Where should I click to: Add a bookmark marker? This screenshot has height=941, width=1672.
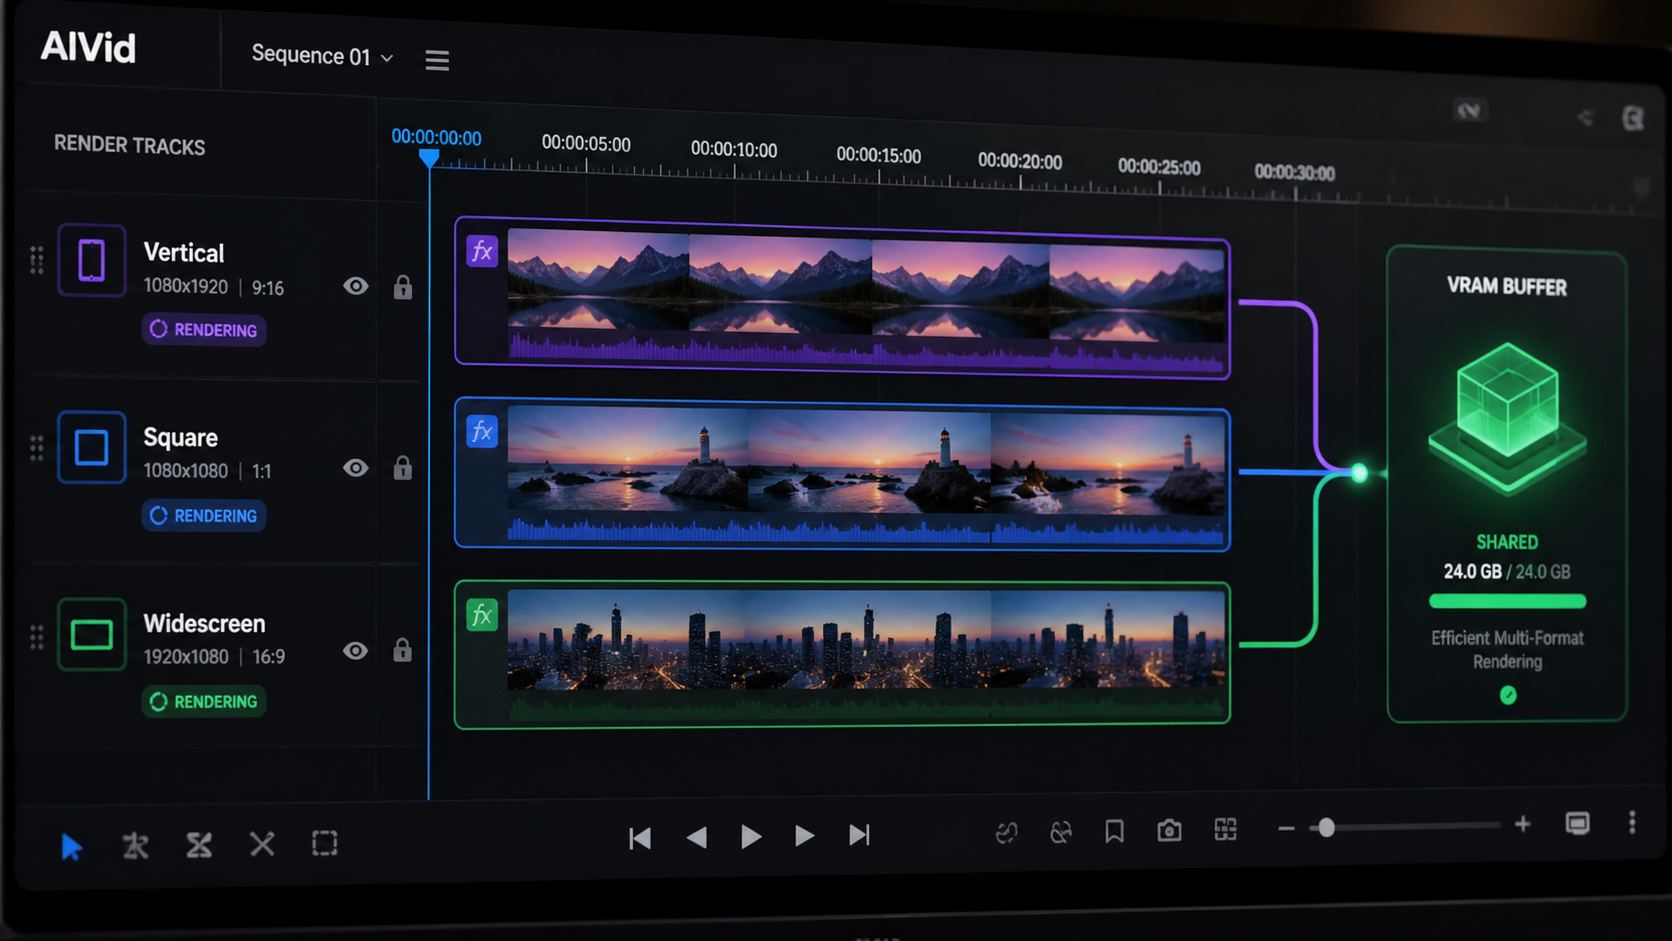point(1114,831)
